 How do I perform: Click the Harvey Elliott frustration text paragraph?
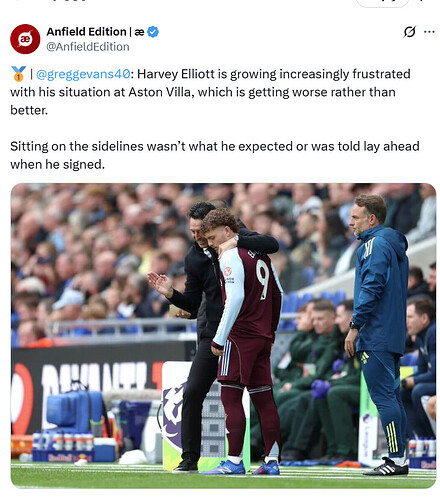click(210, 92)
